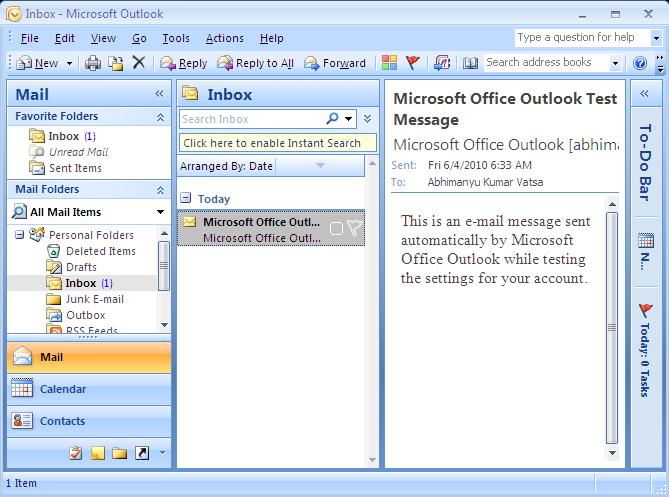Image resolution: width=669 pixels, height=497 pixels.
Task: Open the Actions menu
Action: click(225, 38)
